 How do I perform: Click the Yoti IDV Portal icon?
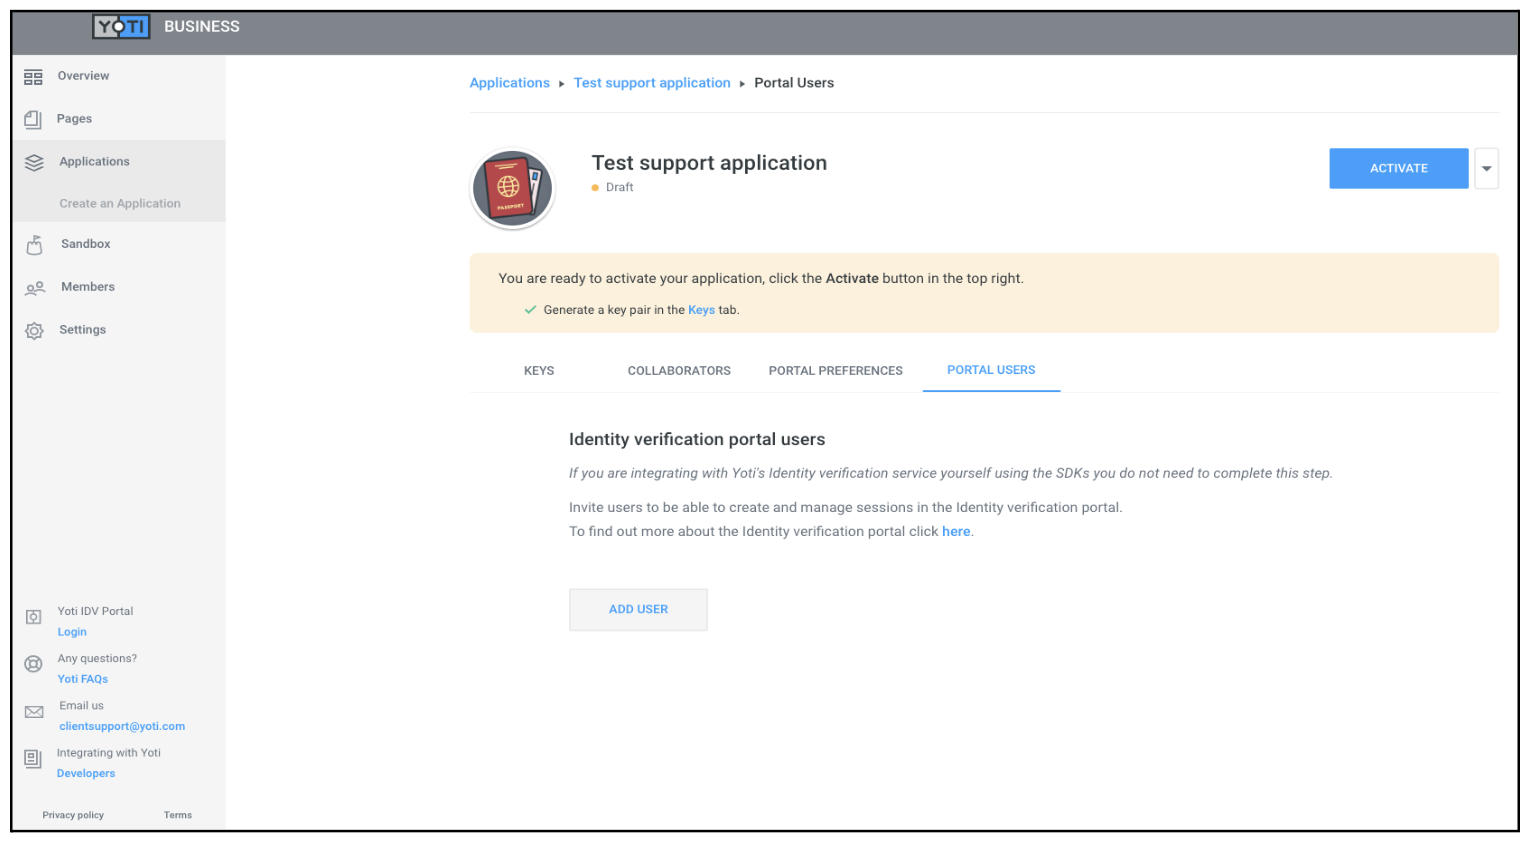[33, 616]
